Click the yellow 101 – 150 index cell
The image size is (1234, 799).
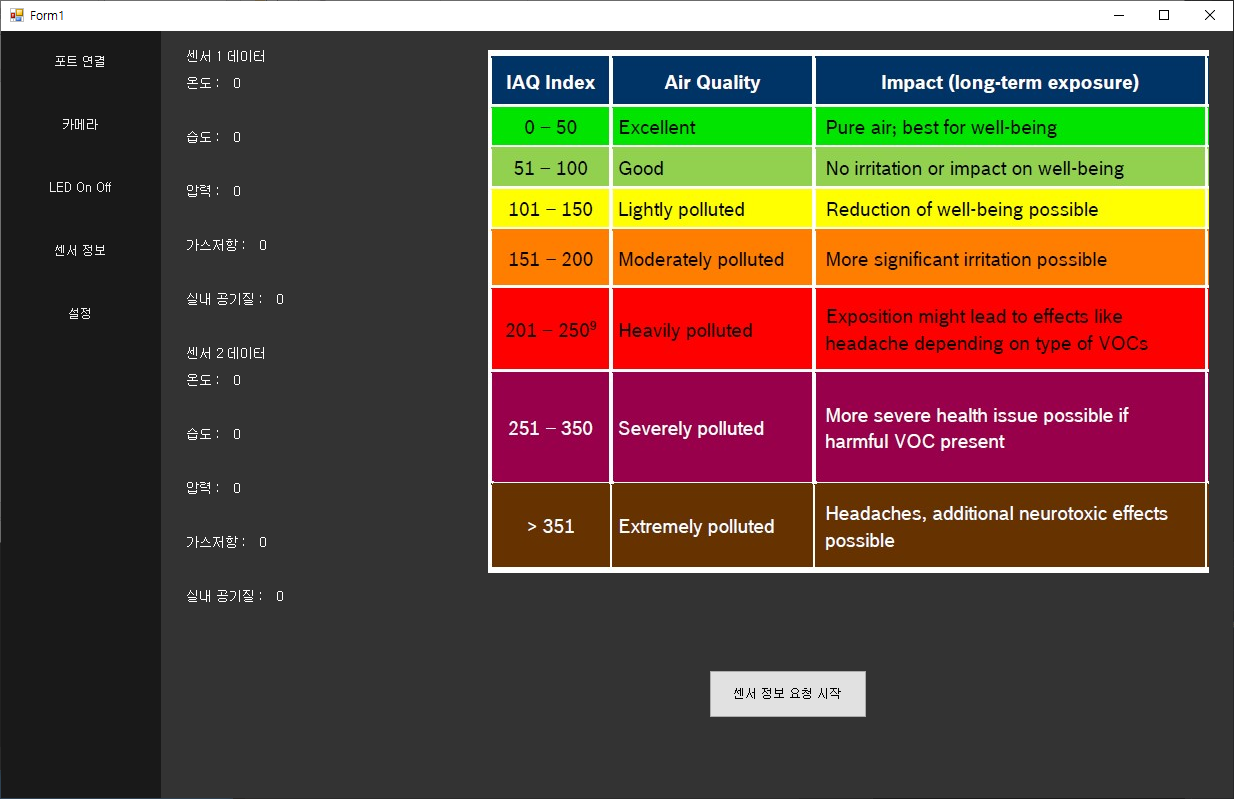(551, 209)
